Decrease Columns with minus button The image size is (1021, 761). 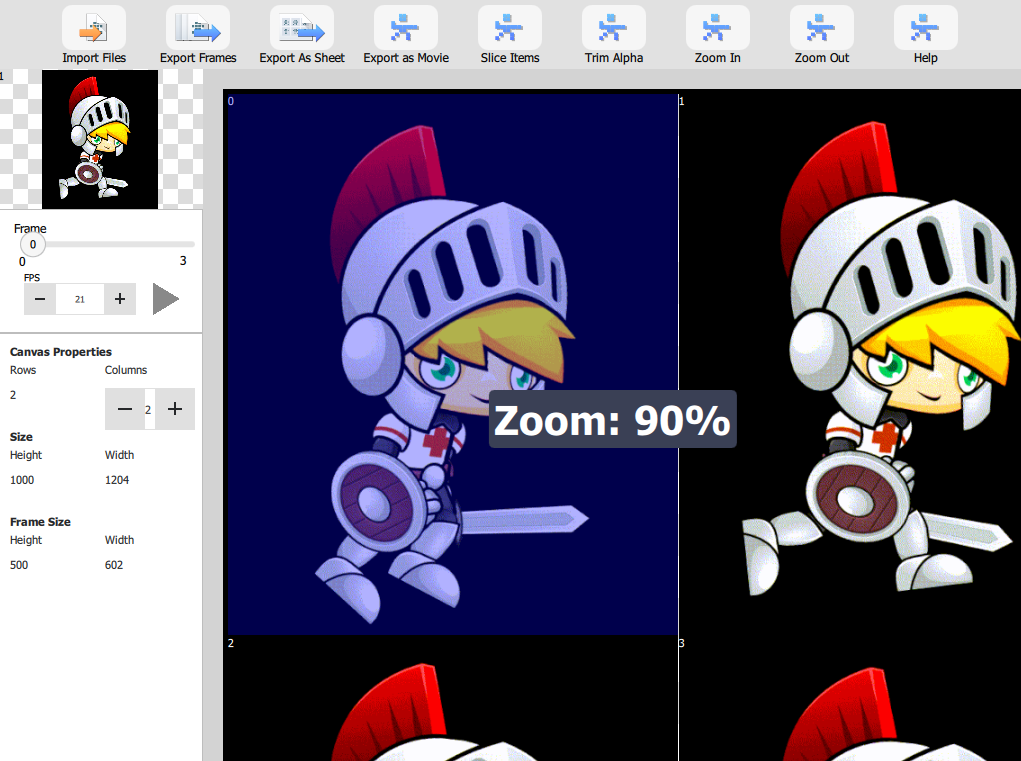125,409
